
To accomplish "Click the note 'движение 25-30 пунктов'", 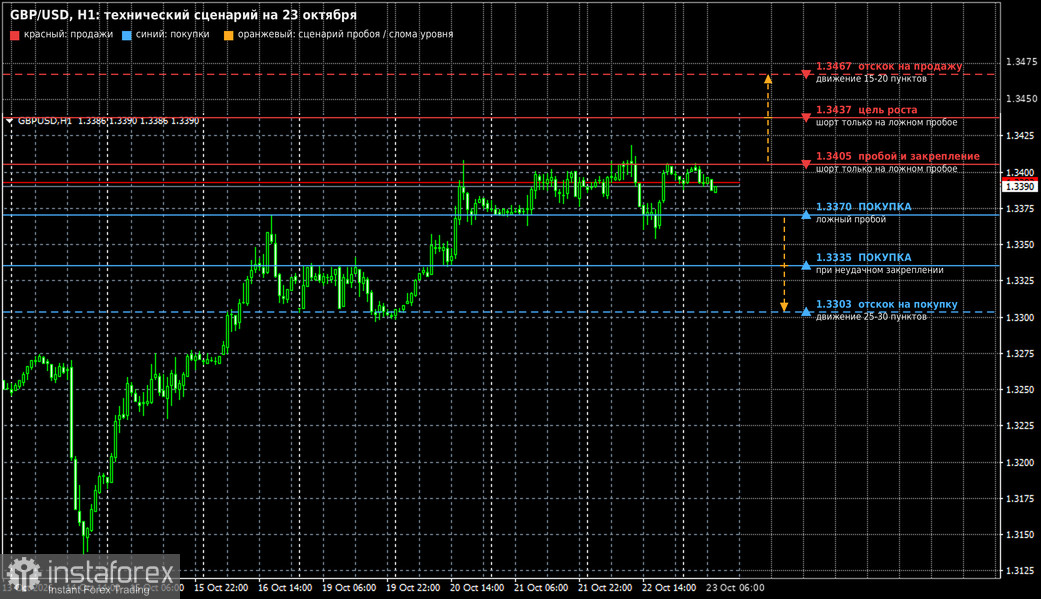I will tap(871, 316).
